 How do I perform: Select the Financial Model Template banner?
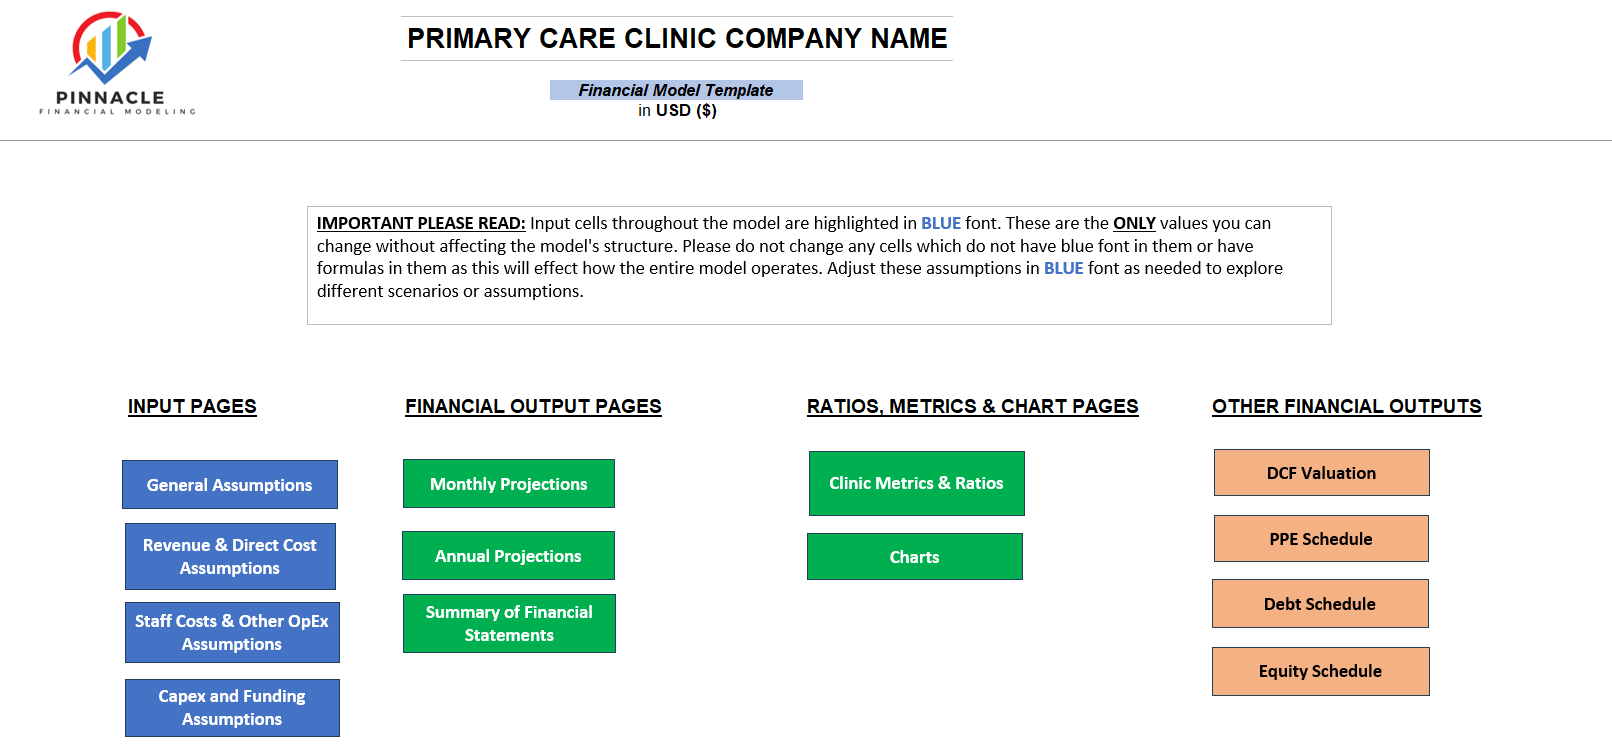tap(676, 90)
